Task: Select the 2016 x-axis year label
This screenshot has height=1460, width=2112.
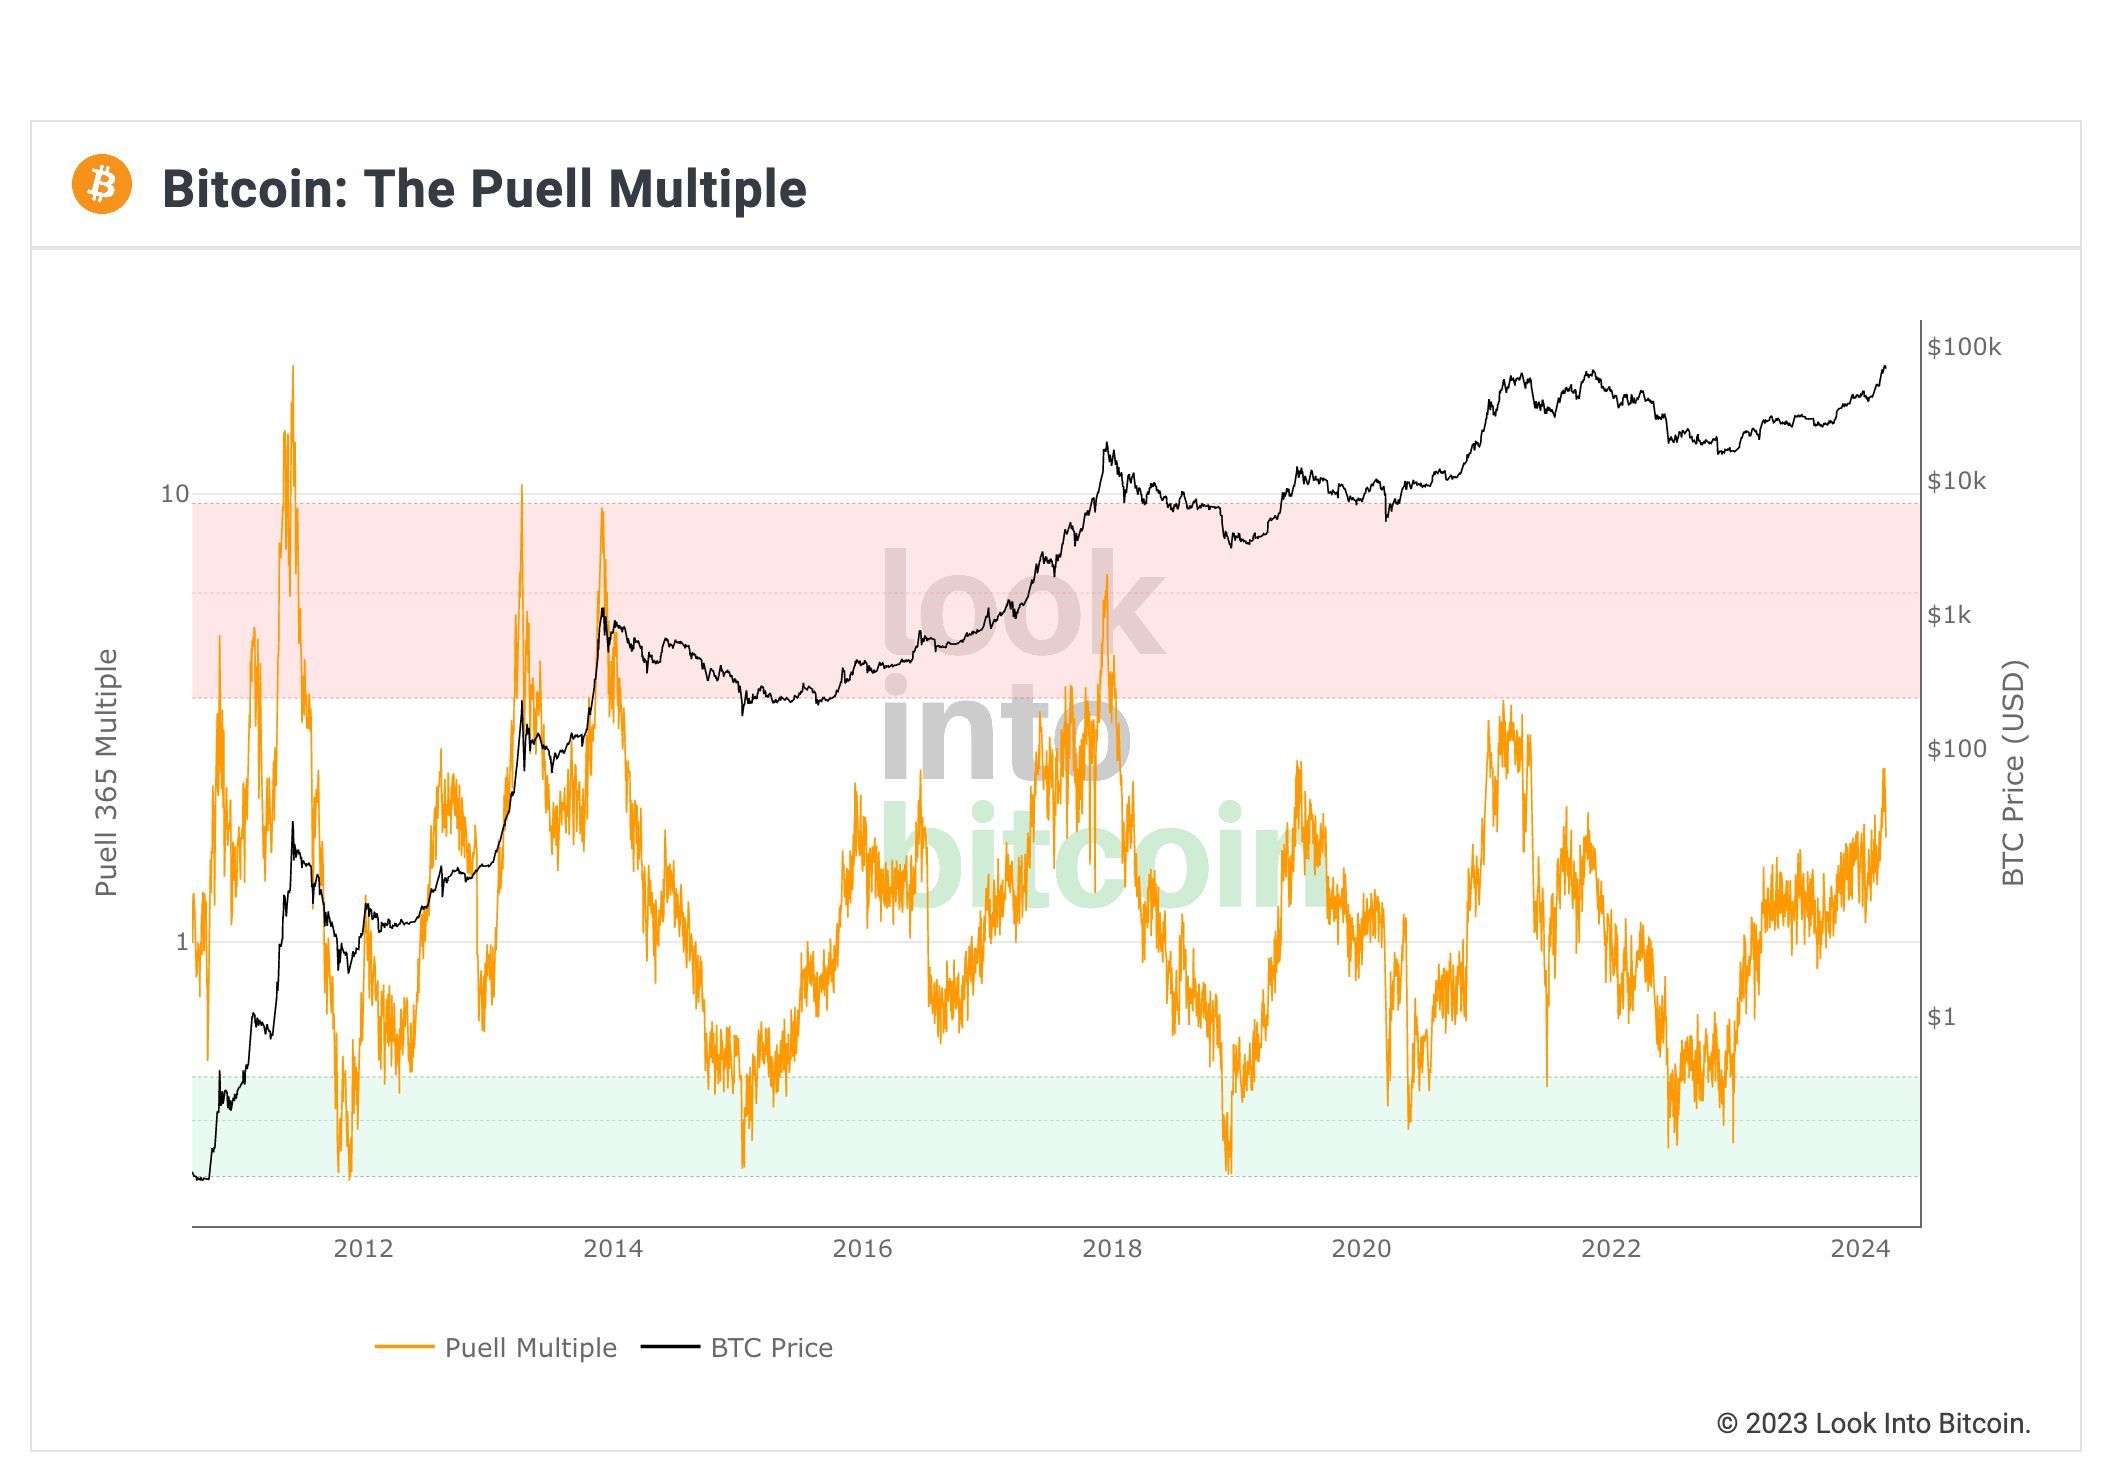Action: pos(862,1249)
